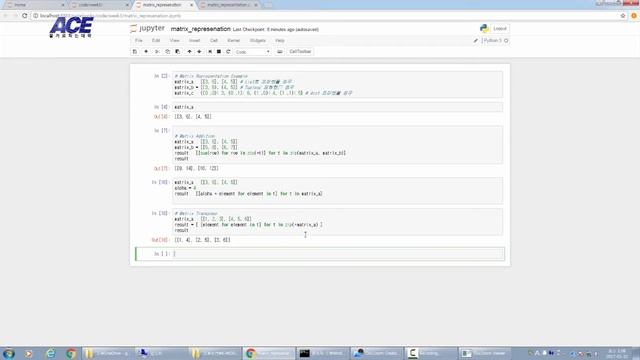Select the cell type Code dropdown
Viewport: 640px width, 360px height.
[253, 52]
